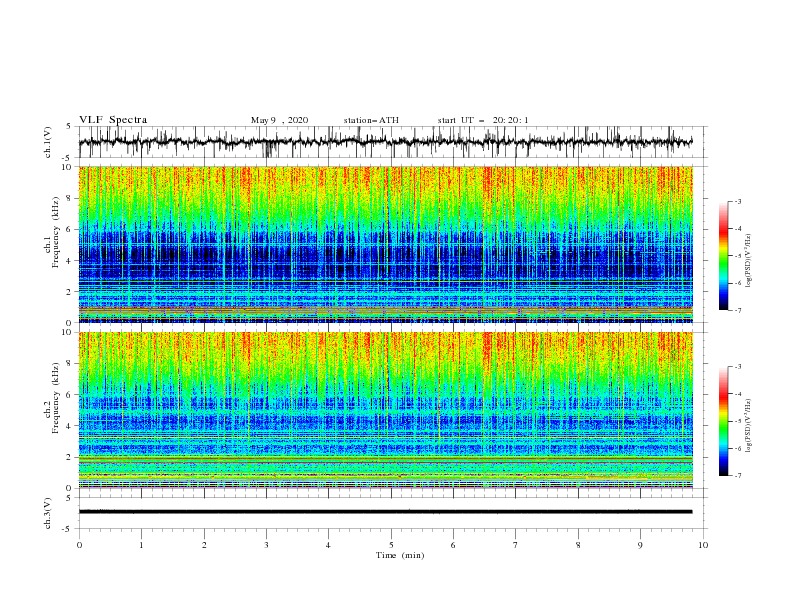Screen dimensions: 792x612
Task: Click the "8" kHz tick of ch.2 spectrogram
Action: [x=70, y=364]
